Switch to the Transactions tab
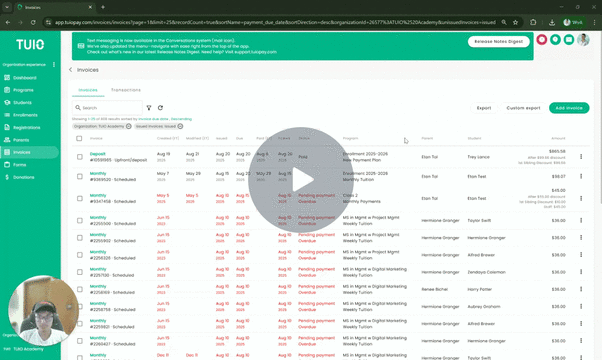Image resolution: width=602 pixels, height=360 pixels. tap(126, 90)
